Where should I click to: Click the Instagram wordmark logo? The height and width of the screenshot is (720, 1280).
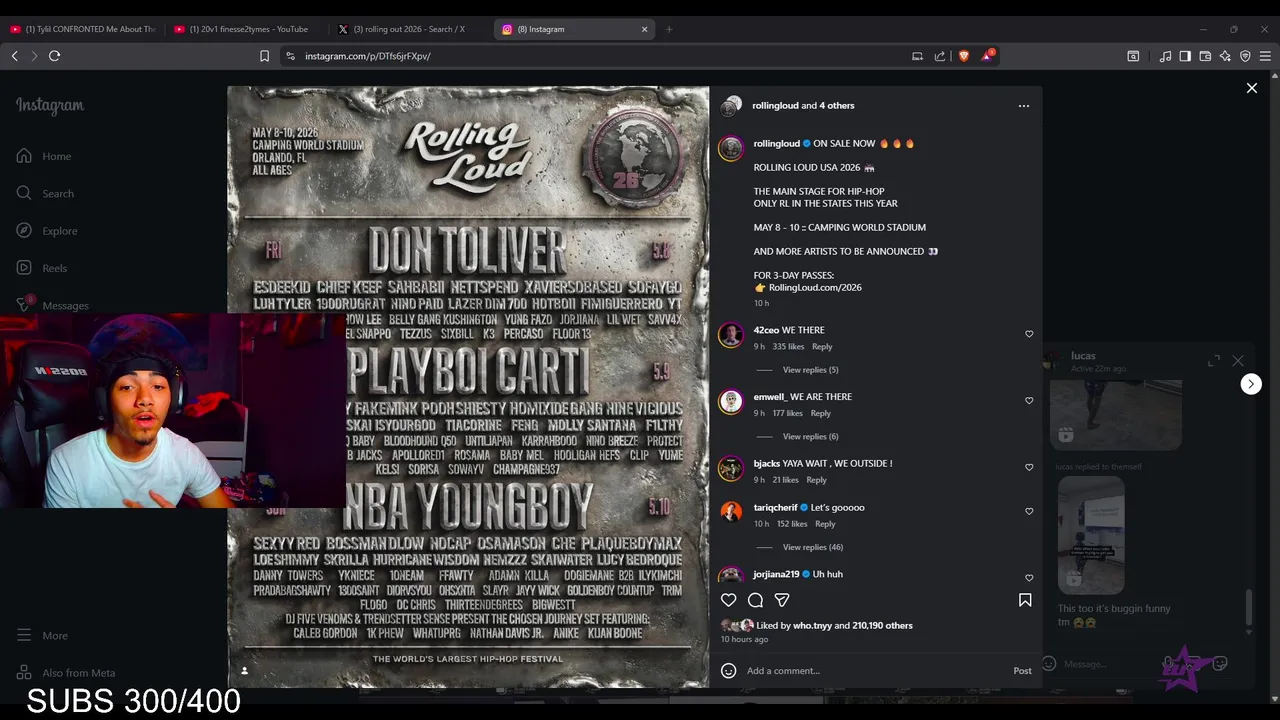tap(50, 105)
